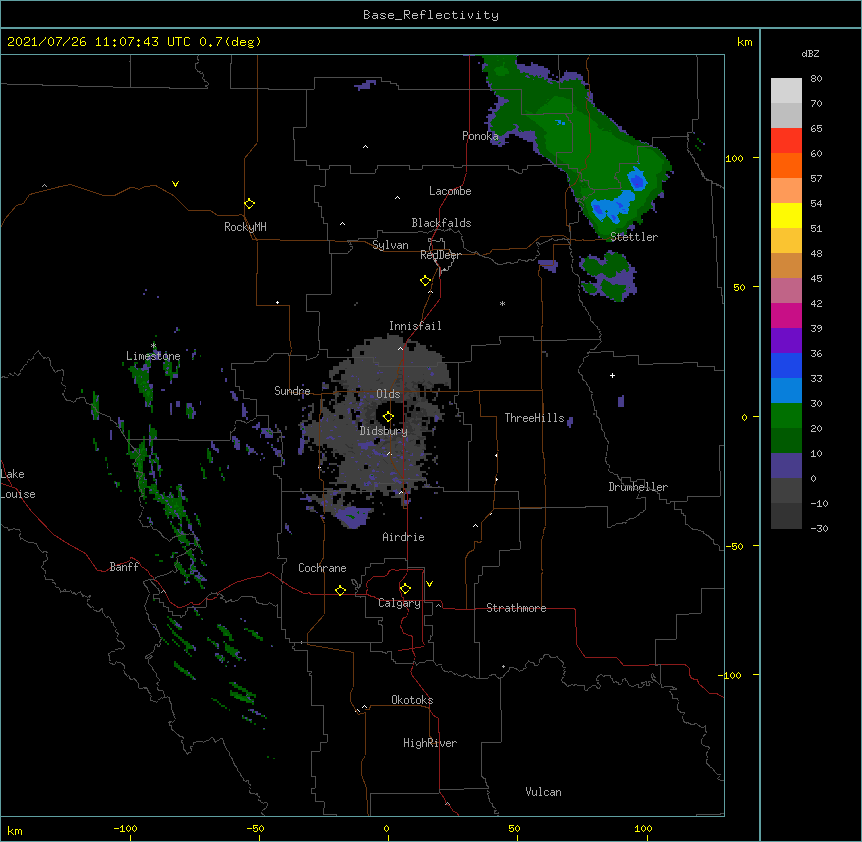The width and height of the screenshot is (862, 842).
Task: Click the Strathmore label
Action: tap(516, 608)
